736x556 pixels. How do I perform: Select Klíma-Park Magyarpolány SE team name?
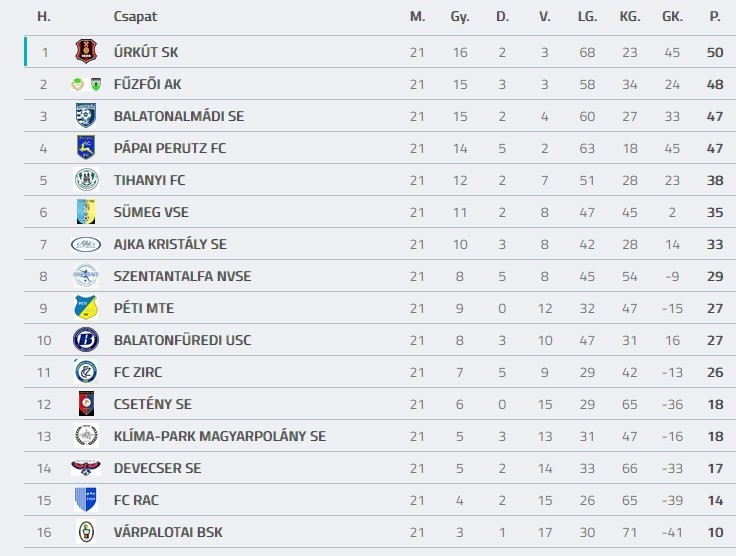pos(220,436)
